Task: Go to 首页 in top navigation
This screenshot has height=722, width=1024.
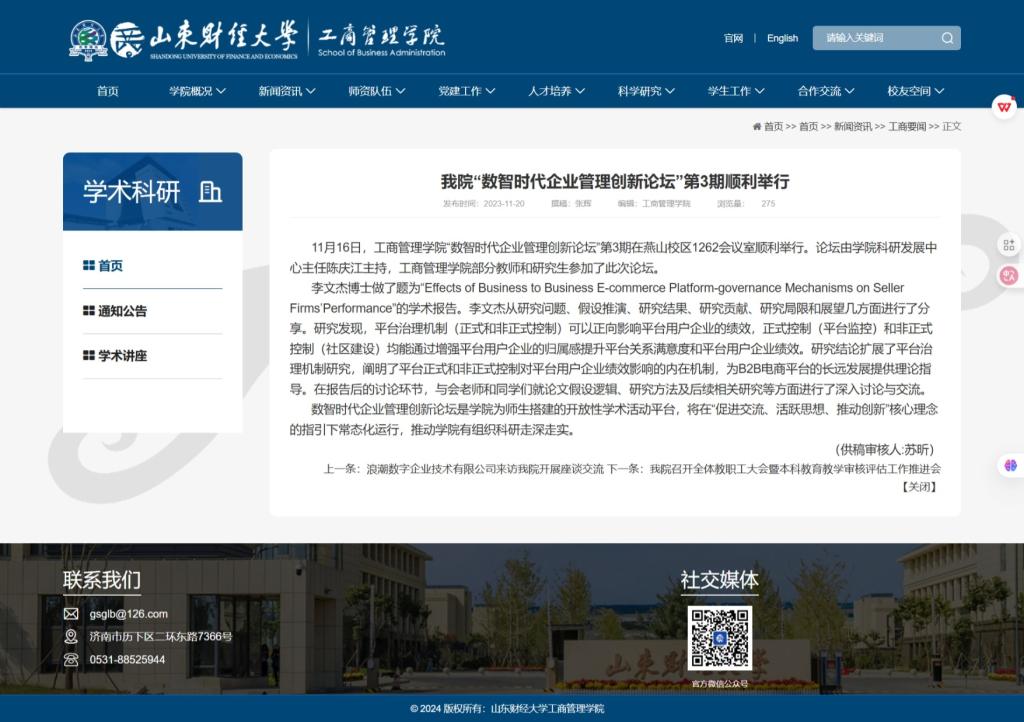Action: pos(108,91)
